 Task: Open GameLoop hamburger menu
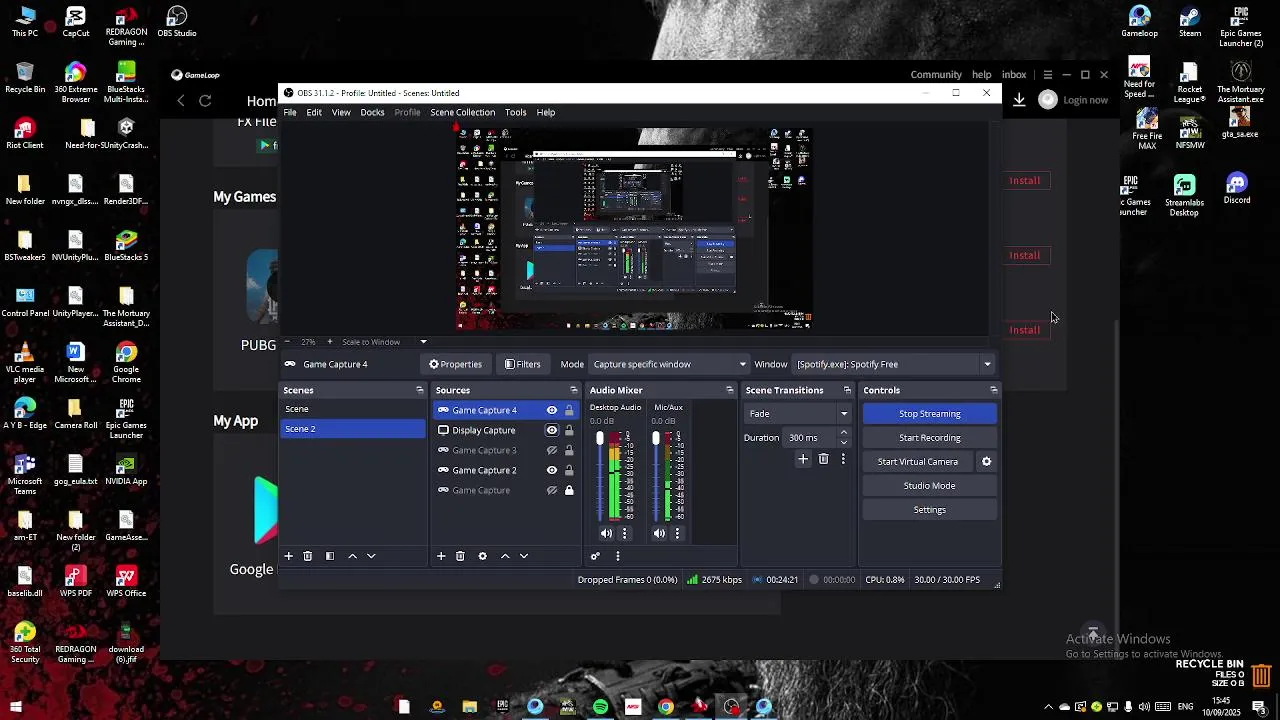1047,75
